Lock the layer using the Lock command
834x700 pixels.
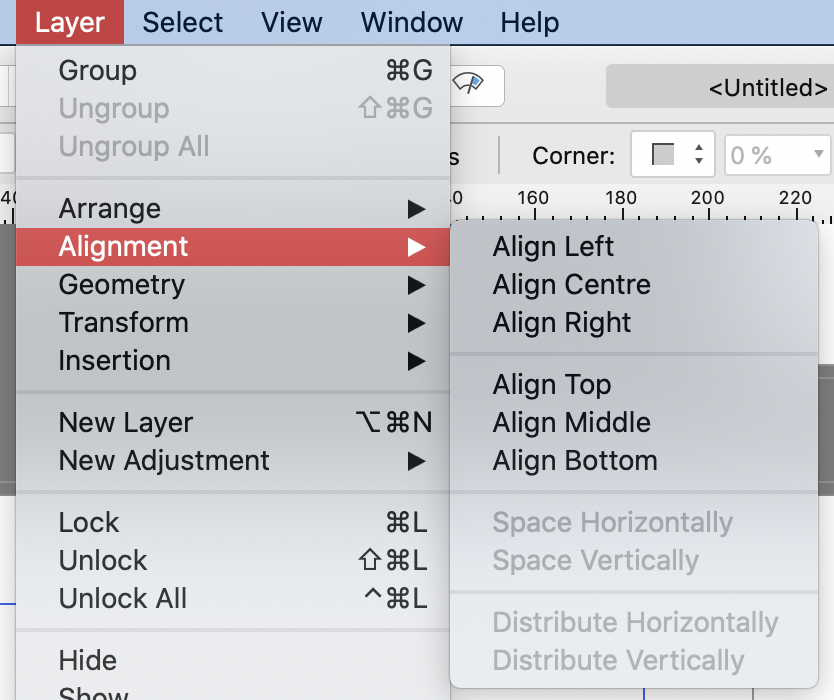[89, 522]
